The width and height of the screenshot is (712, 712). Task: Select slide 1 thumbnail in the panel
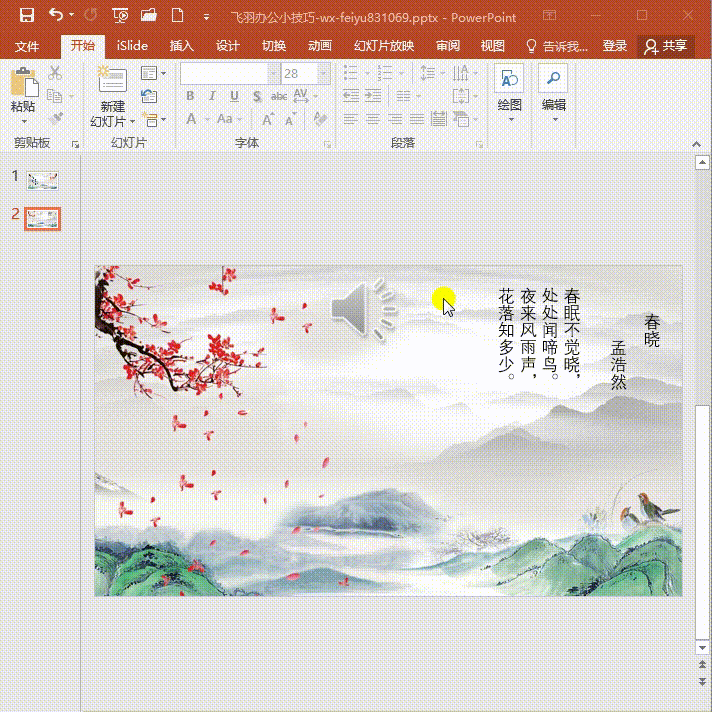coord(43,180)
